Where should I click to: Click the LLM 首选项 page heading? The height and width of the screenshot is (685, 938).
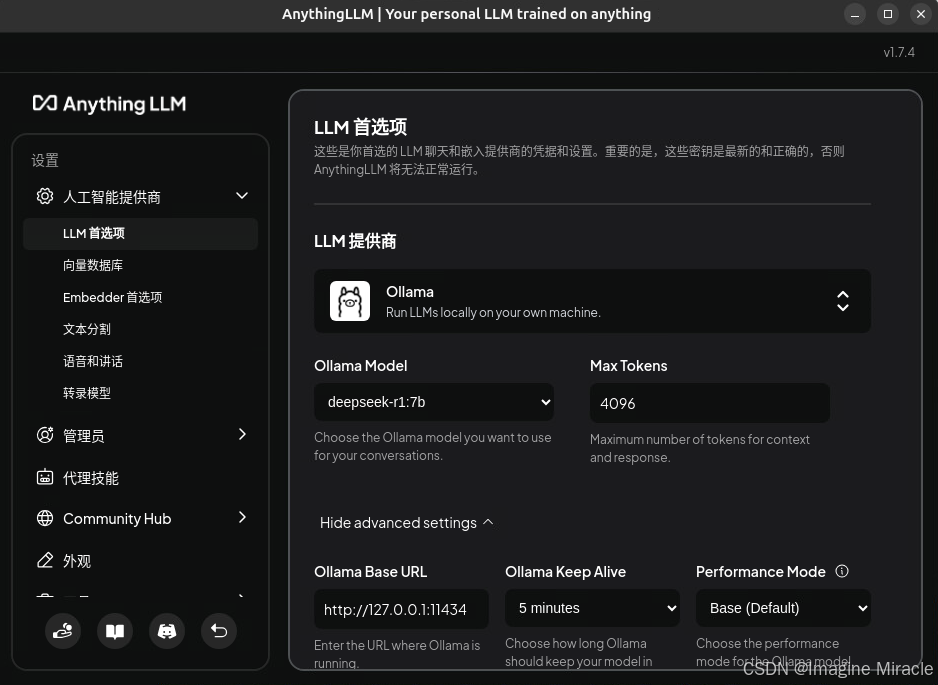pyautogui.click(x=360, y=127)
